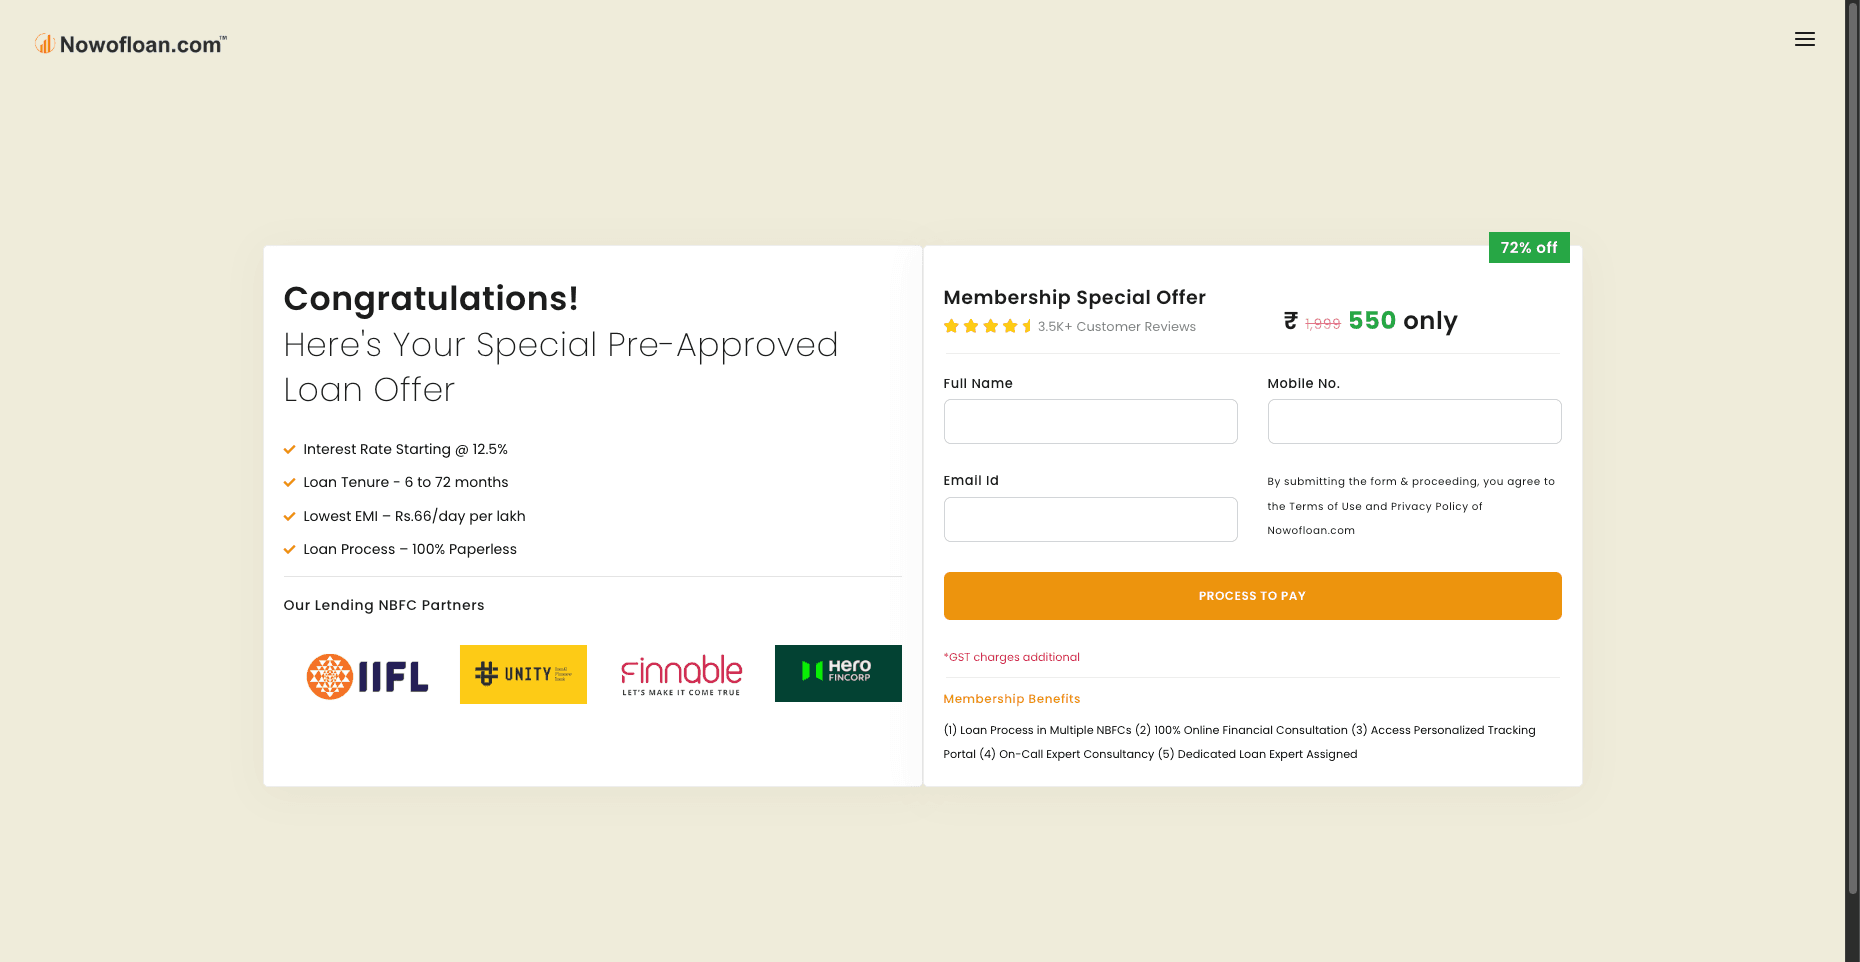This screenshot has width=1860, height=962.
Task: Click the Unity bank logo
Action: click(523, 674)
